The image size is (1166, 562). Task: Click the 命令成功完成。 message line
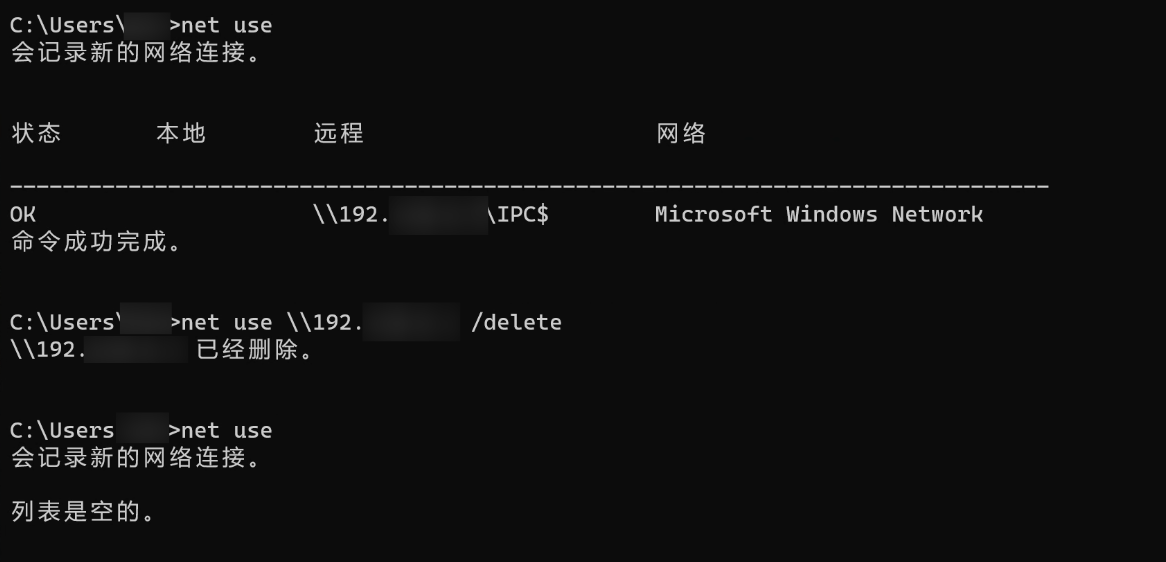[97, 242]
